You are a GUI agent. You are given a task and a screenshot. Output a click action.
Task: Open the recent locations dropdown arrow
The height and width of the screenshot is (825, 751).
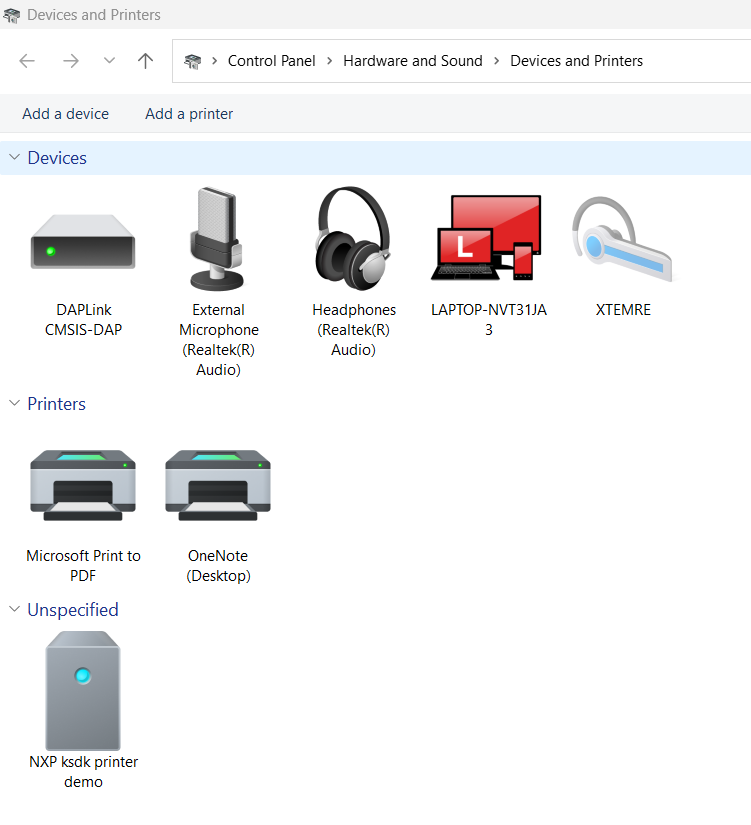coord(109,61)
